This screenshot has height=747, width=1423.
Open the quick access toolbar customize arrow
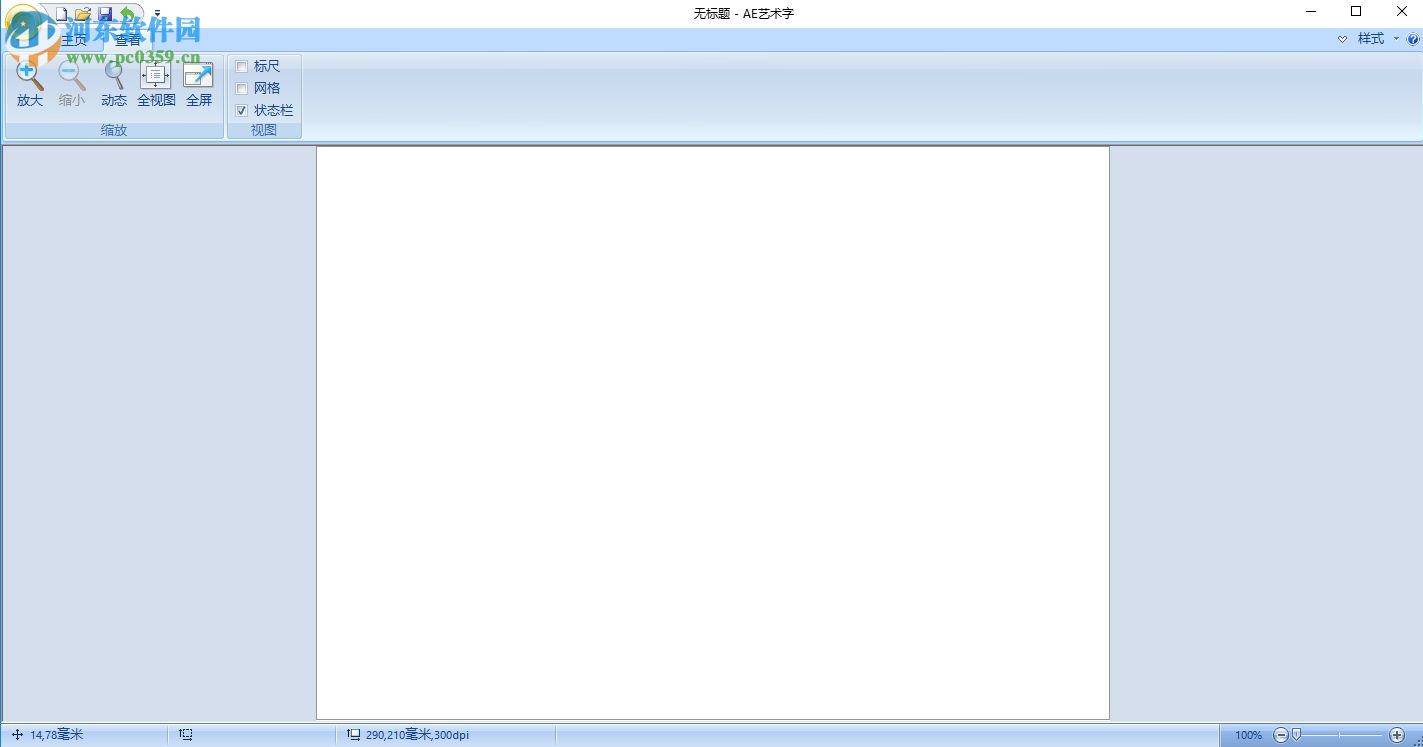(x=157, y=14)
